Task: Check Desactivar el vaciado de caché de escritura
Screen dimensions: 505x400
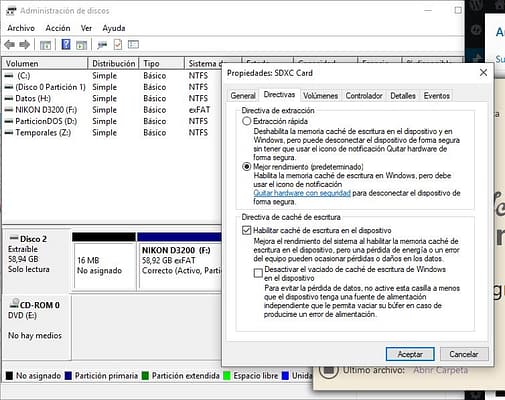Action: click(258, 273)
